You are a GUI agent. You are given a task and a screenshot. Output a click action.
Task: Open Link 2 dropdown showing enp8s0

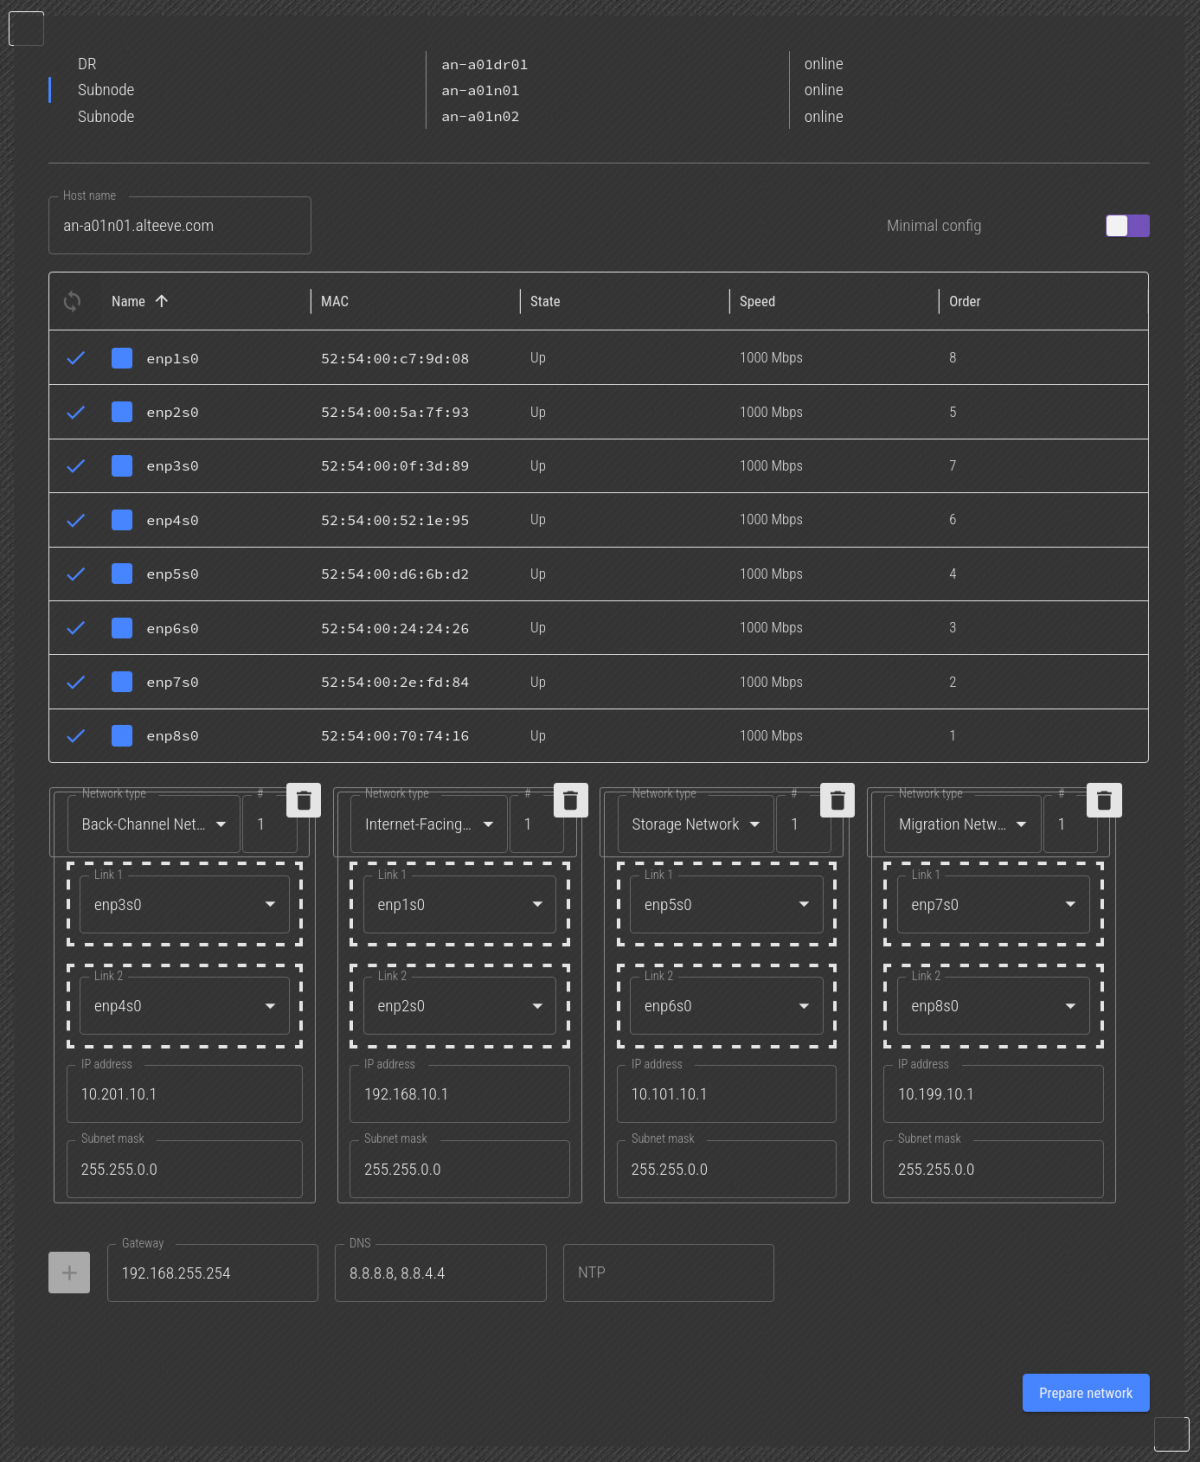(993, 1006)
